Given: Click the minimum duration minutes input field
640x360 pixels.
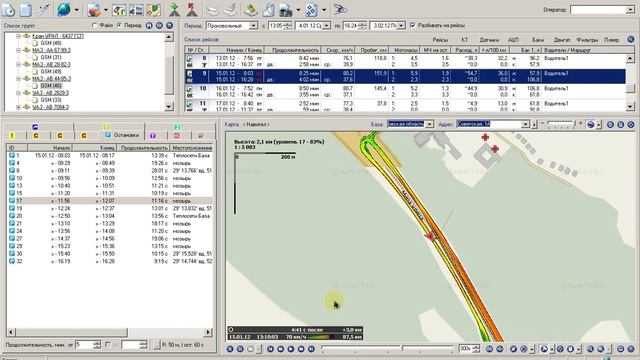Looking at the screenshot, I should pos(84,345).
